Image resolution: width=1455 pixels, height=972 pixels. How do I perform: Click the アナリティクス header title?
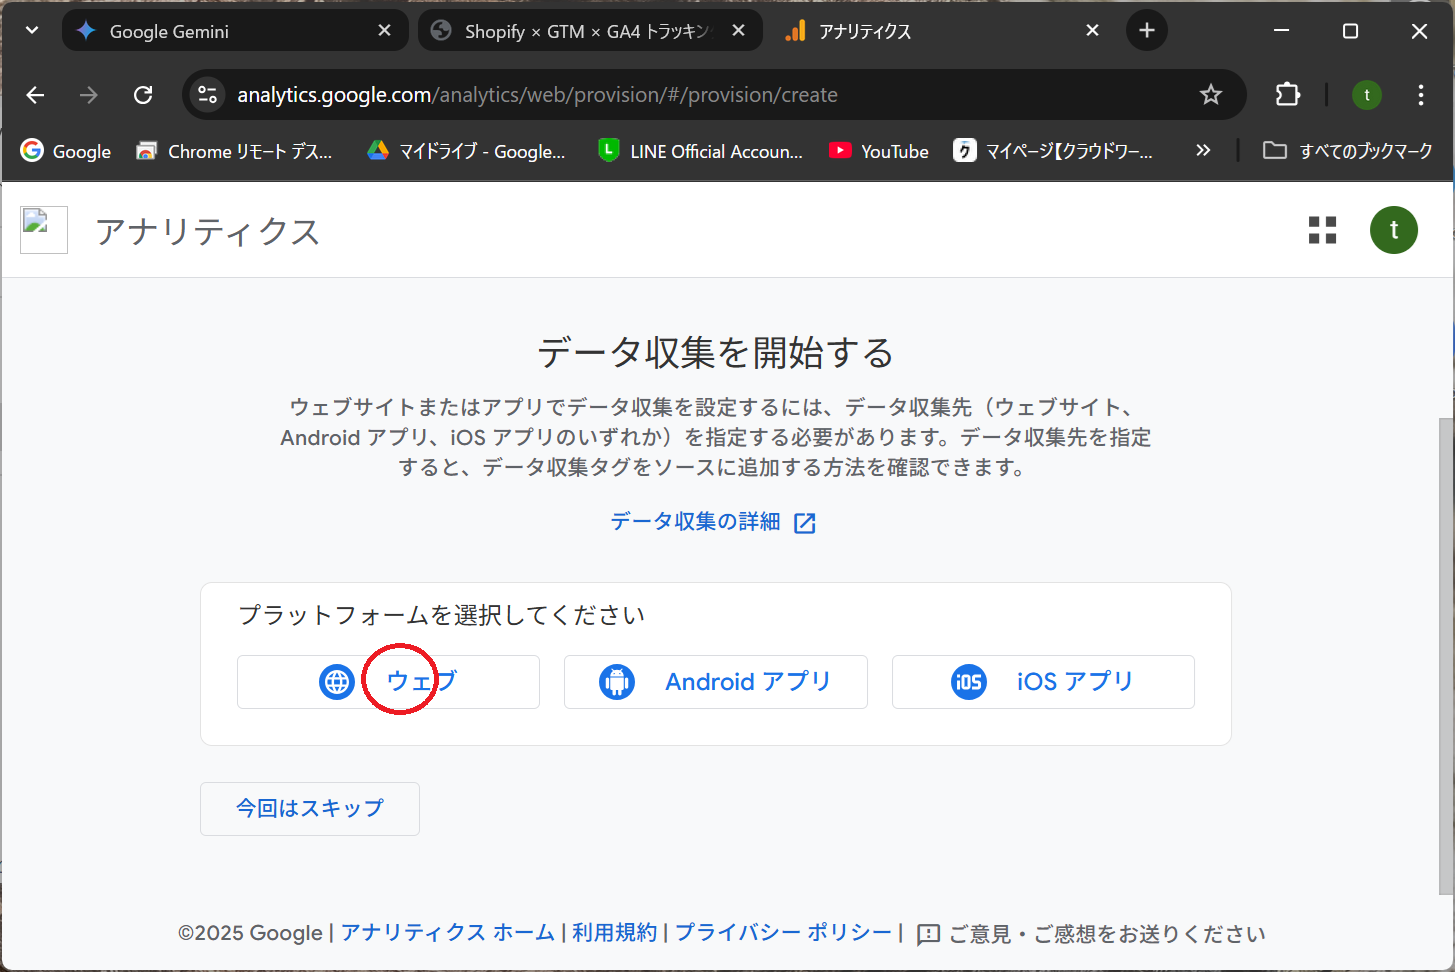click(x=208, y=232)
